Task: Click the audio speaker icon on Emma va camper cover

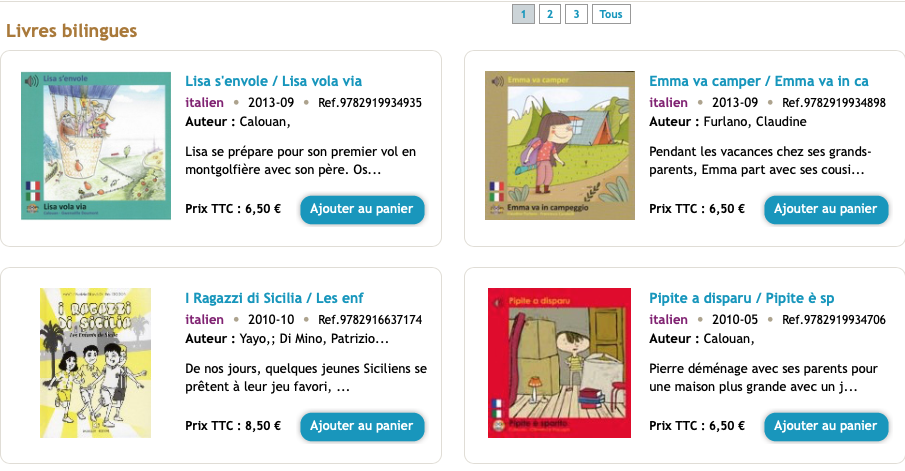Action: (492, 80)
